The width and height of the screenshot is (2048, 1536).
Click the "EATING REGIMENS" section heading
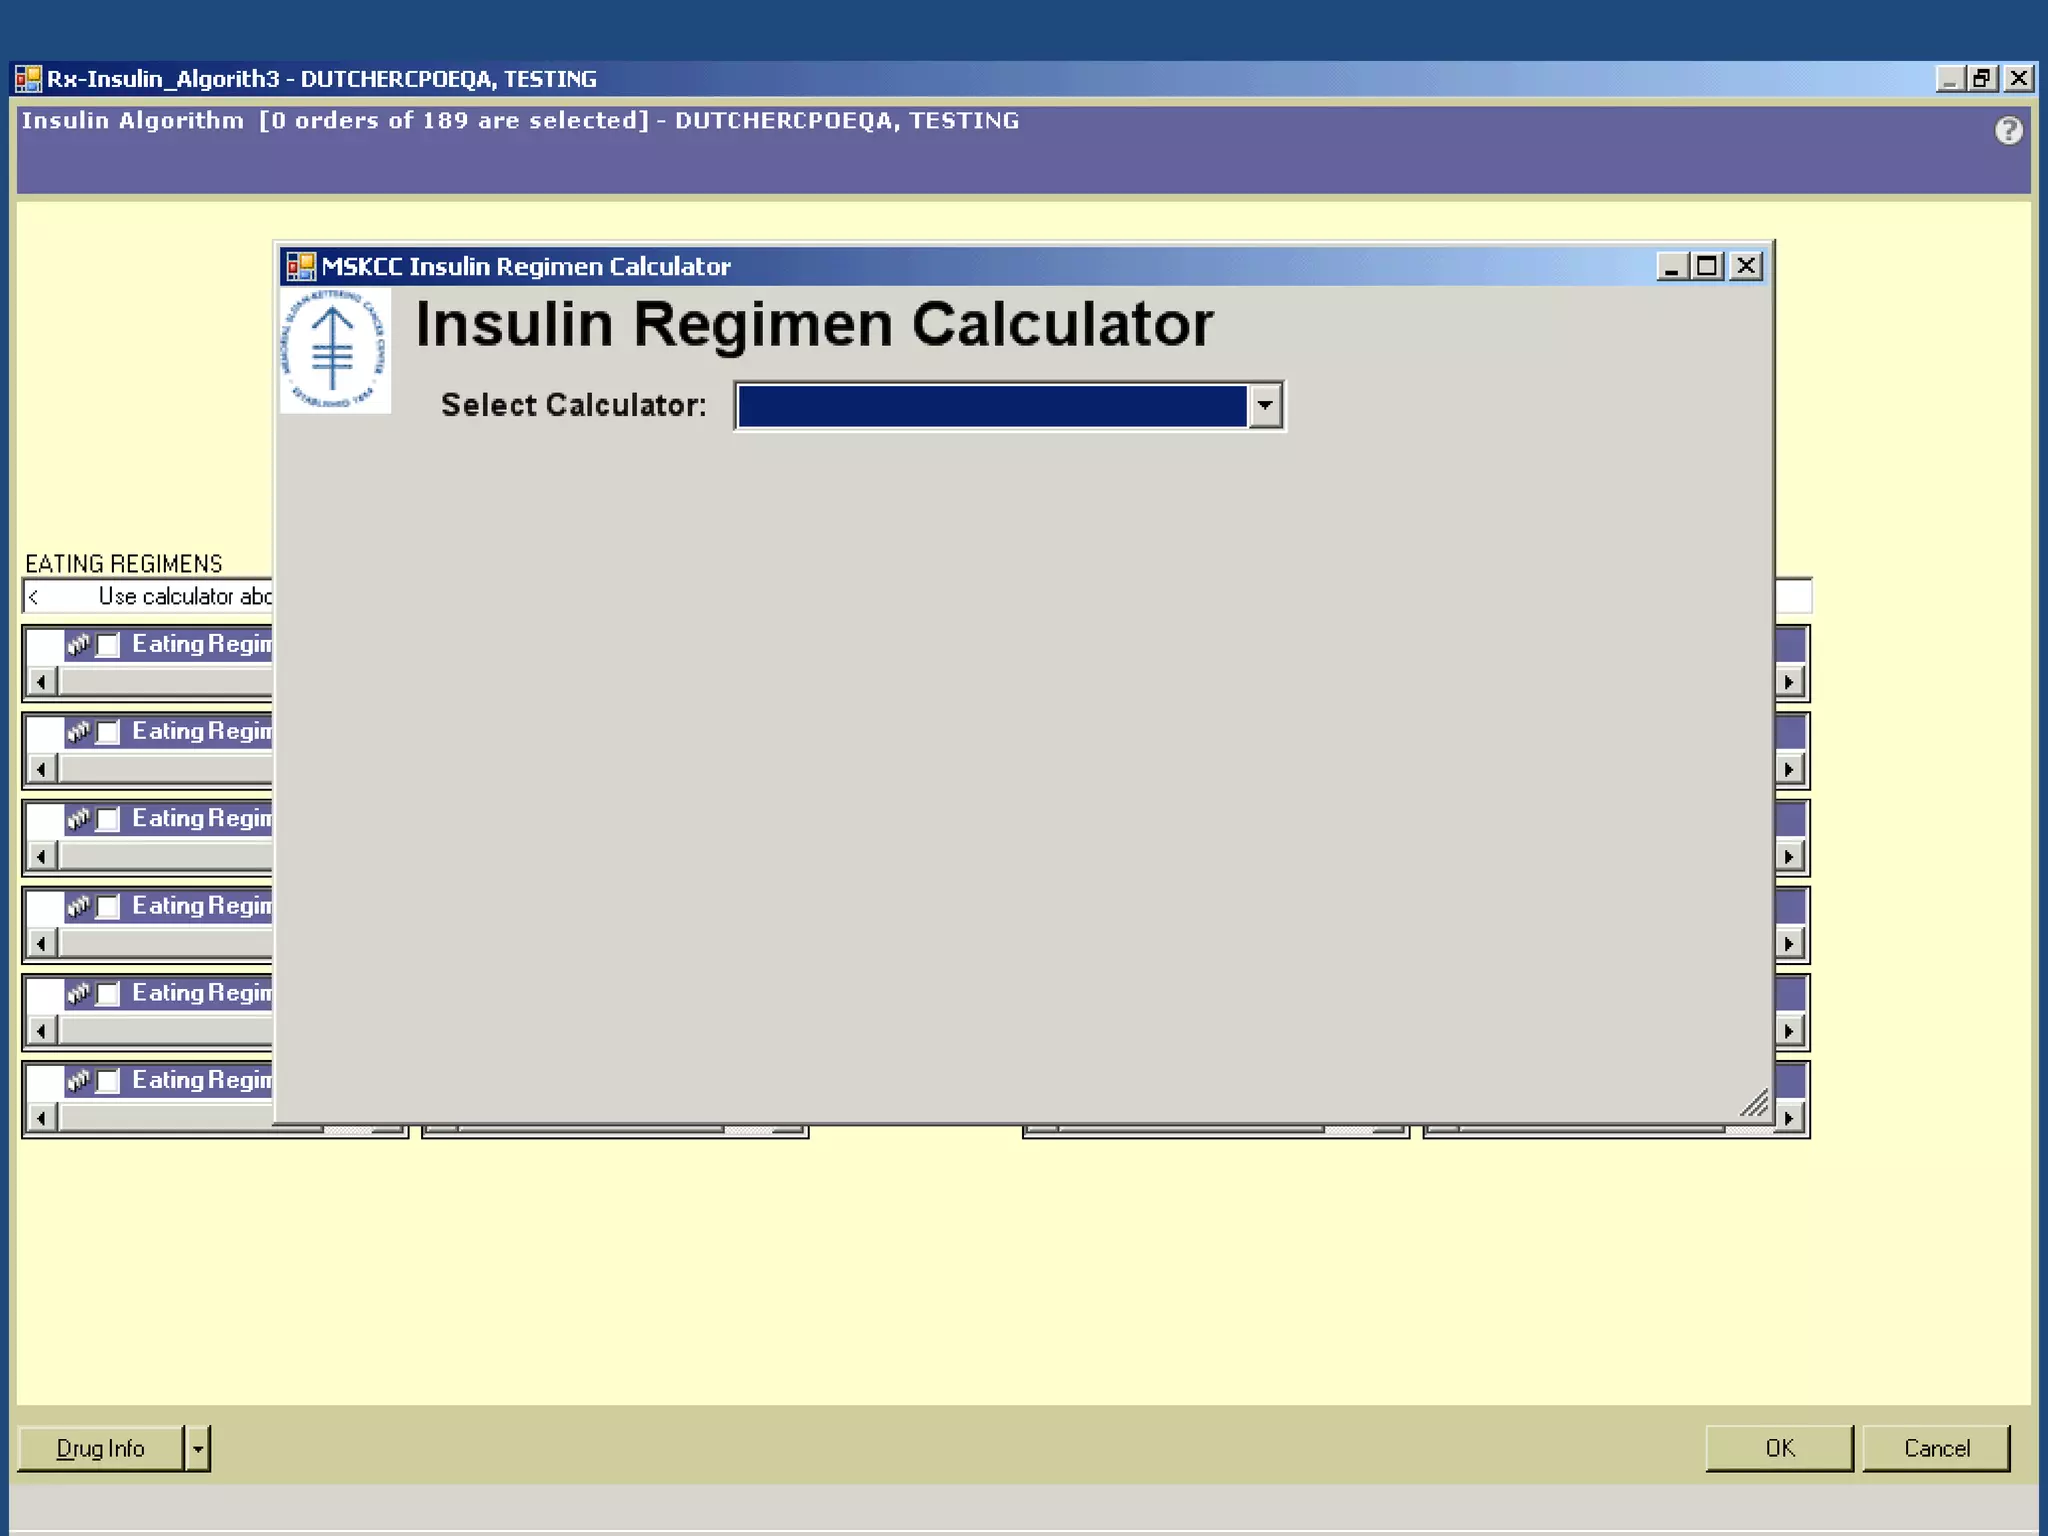tap(124, 564)
